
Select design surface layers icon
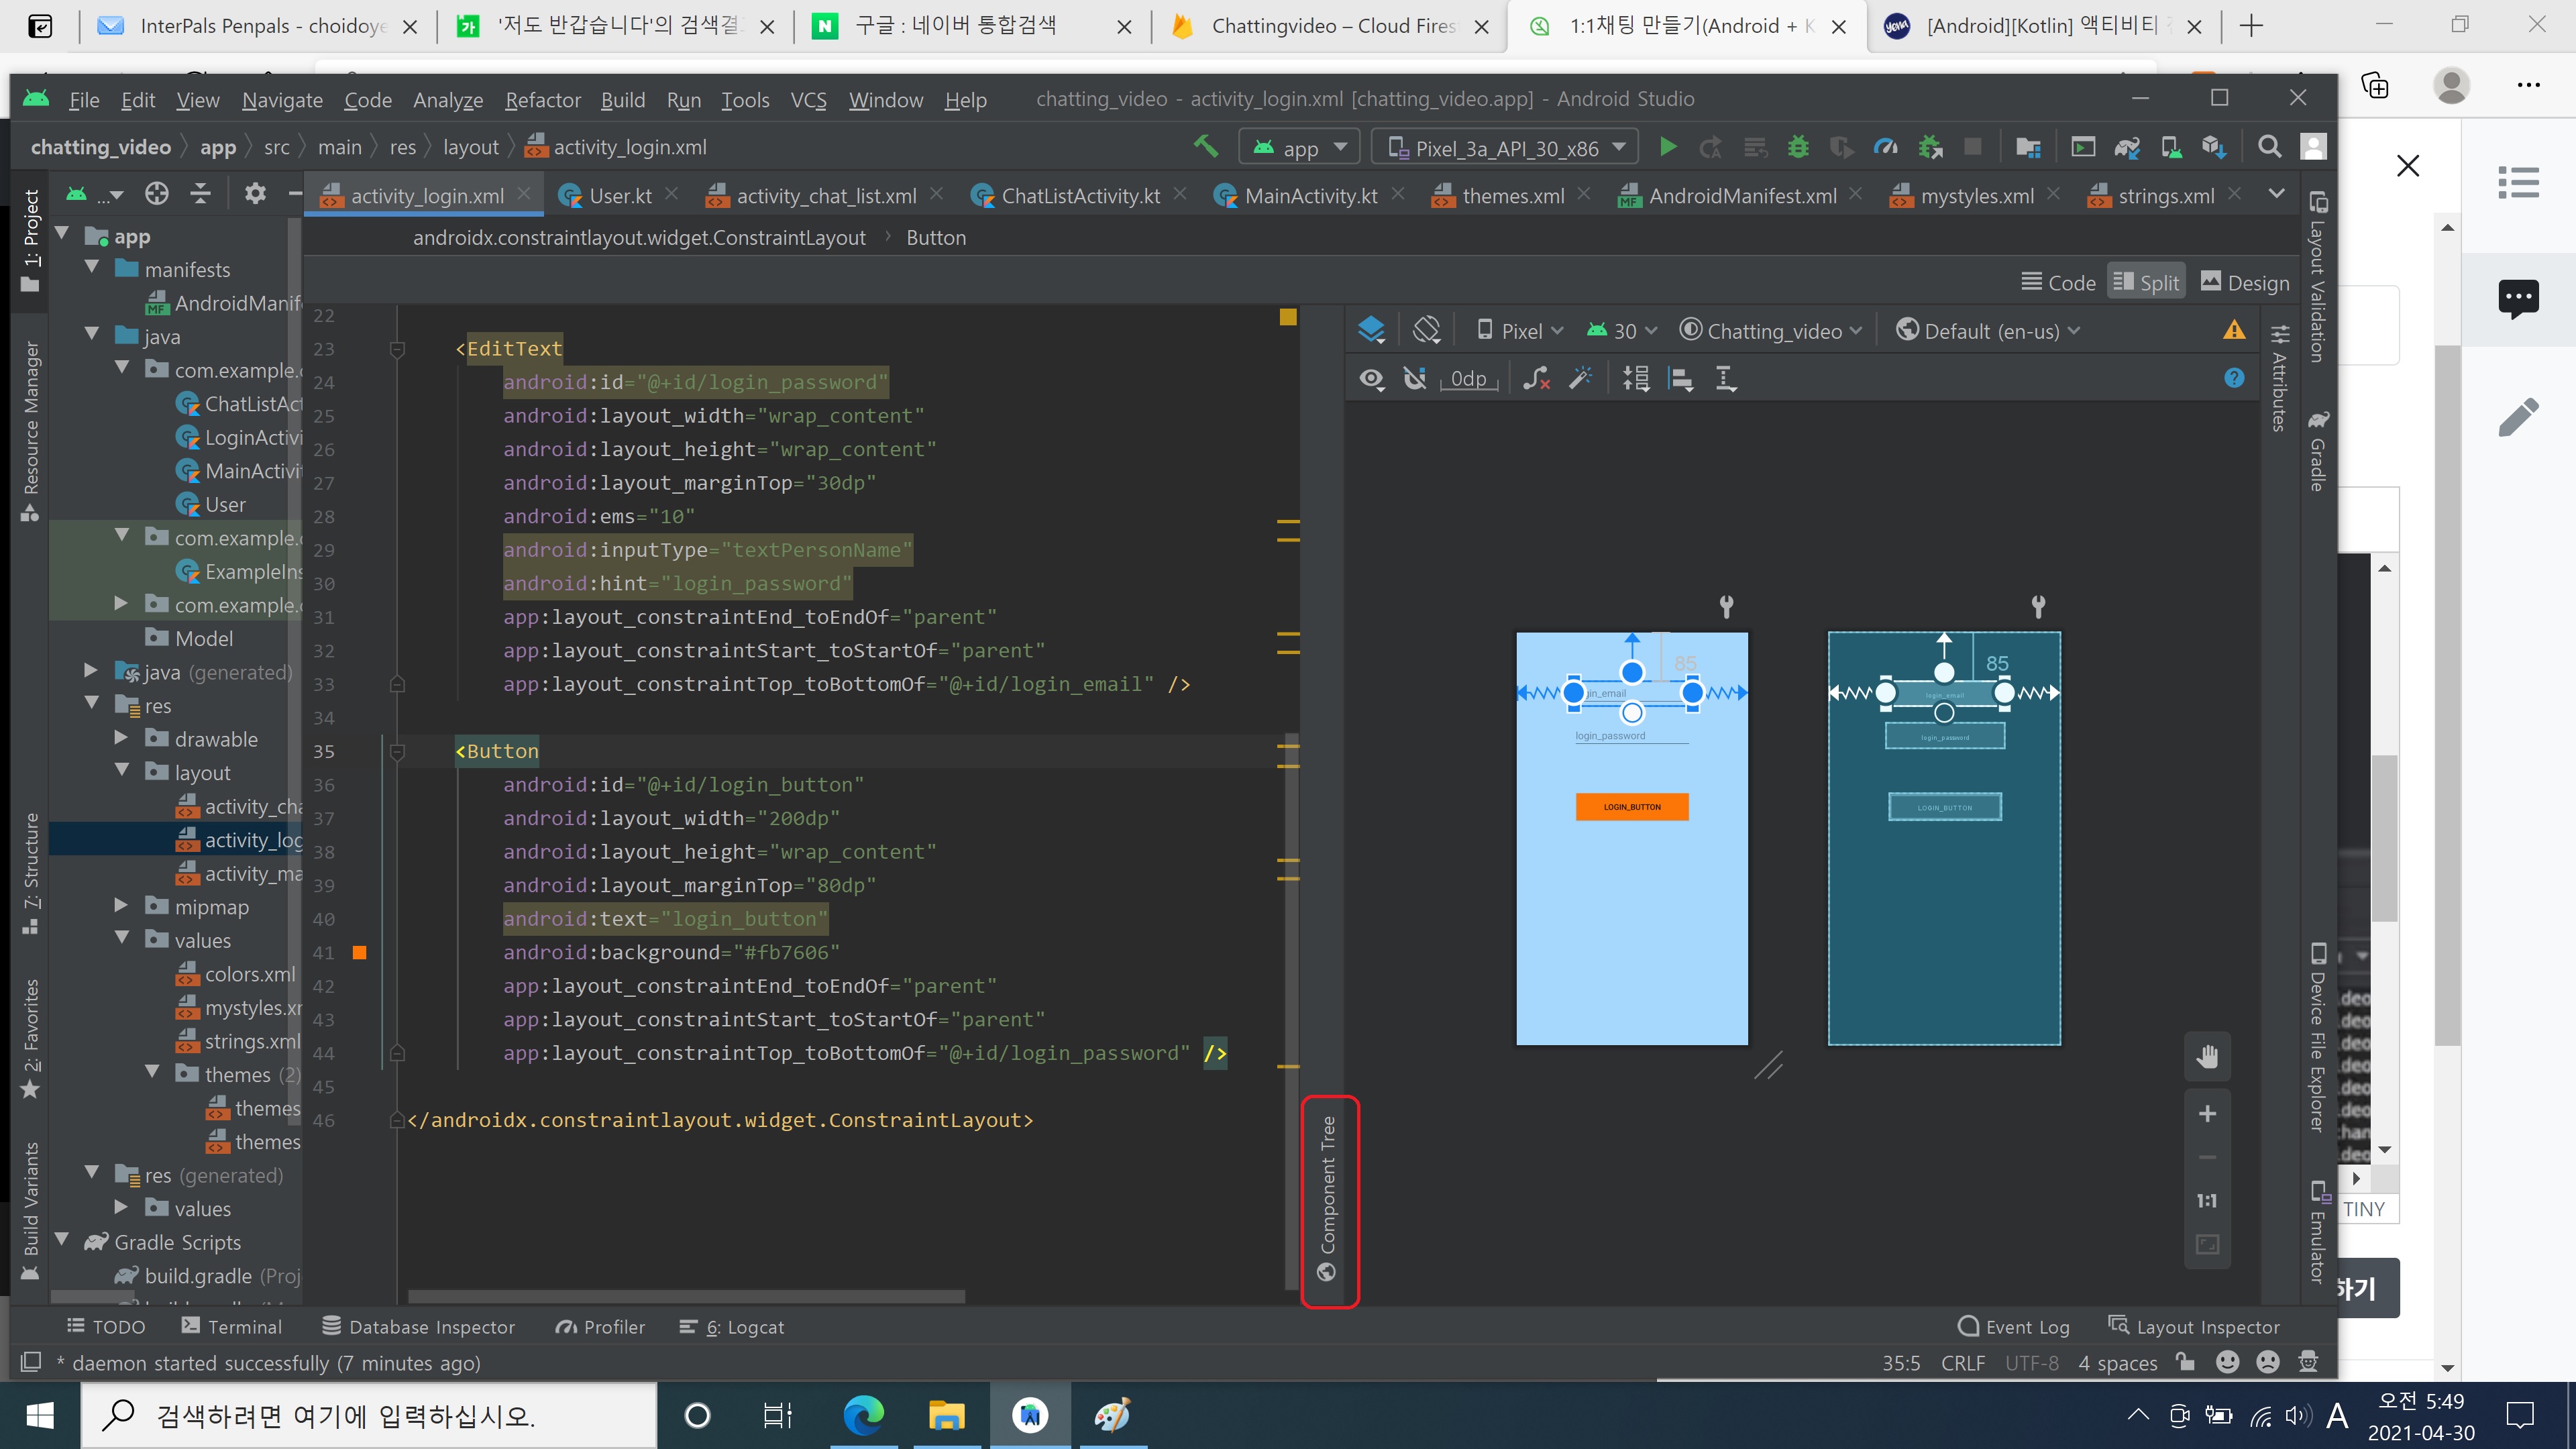coord(1372,330)
